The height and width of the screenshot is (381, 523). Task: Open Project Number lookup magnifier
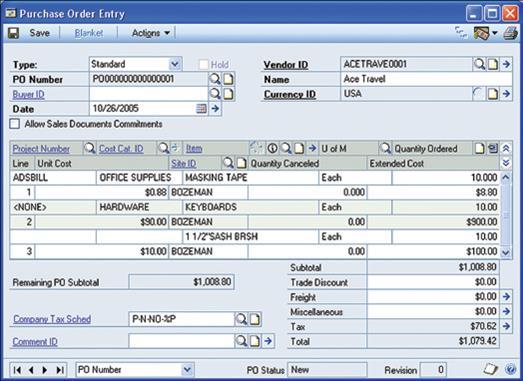click(89, 148)
